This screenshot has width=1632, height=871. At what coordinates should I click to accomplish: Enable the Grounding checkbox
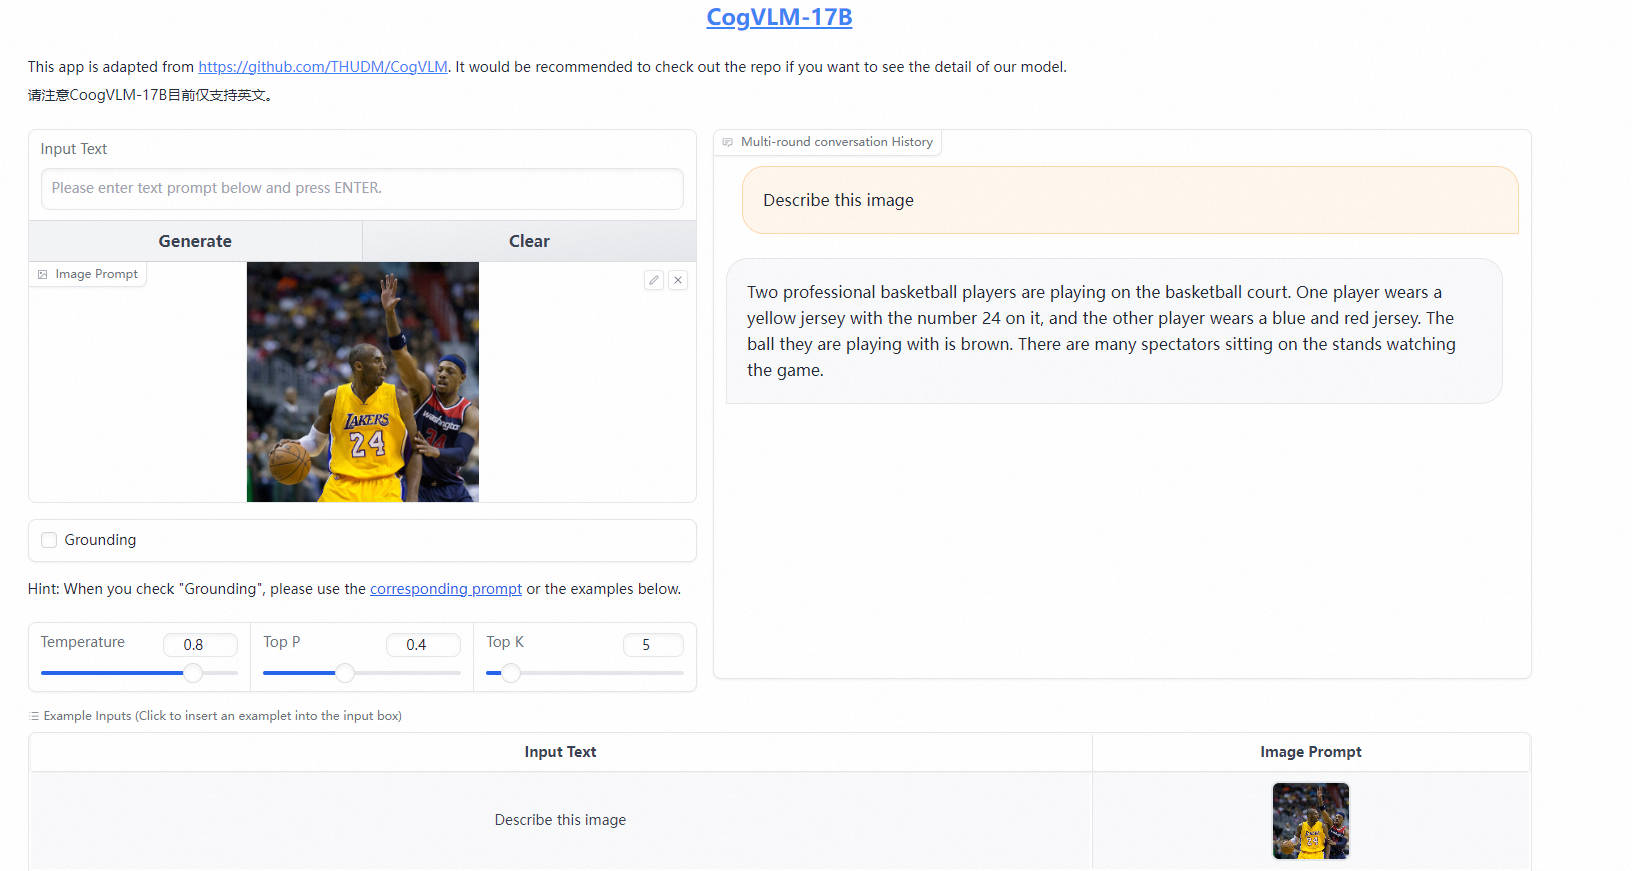click(x=49, y=540)
